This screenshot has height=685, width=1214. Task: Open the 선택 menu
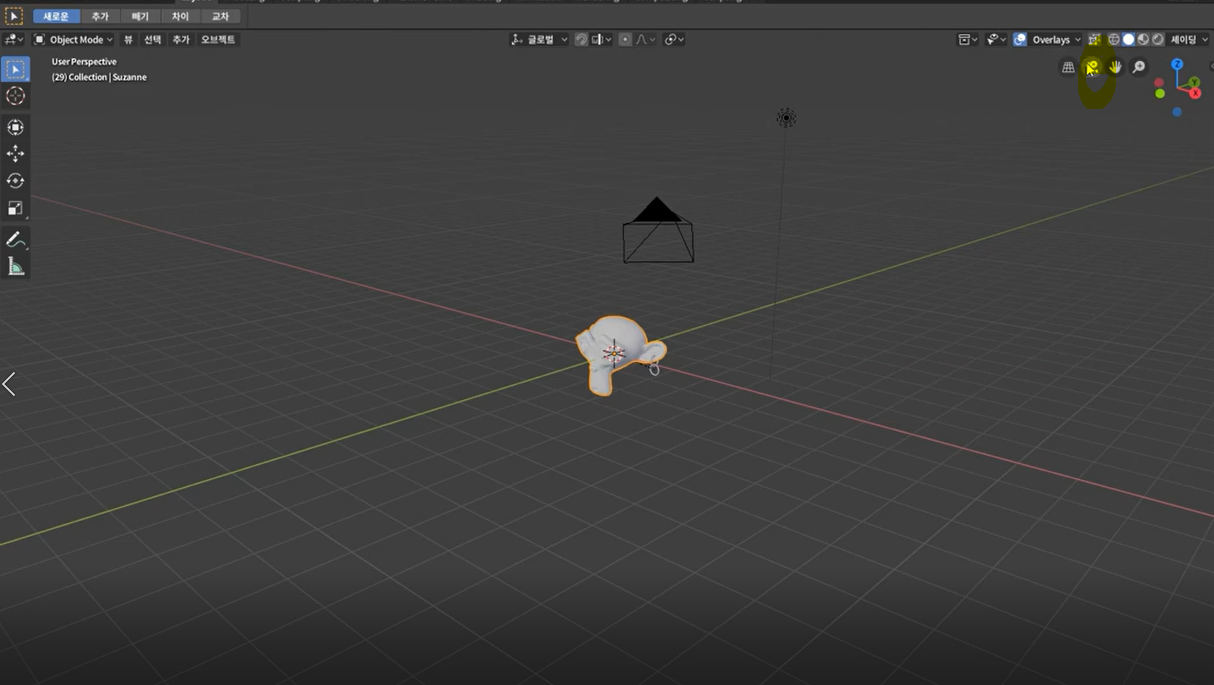click(152, 40)
